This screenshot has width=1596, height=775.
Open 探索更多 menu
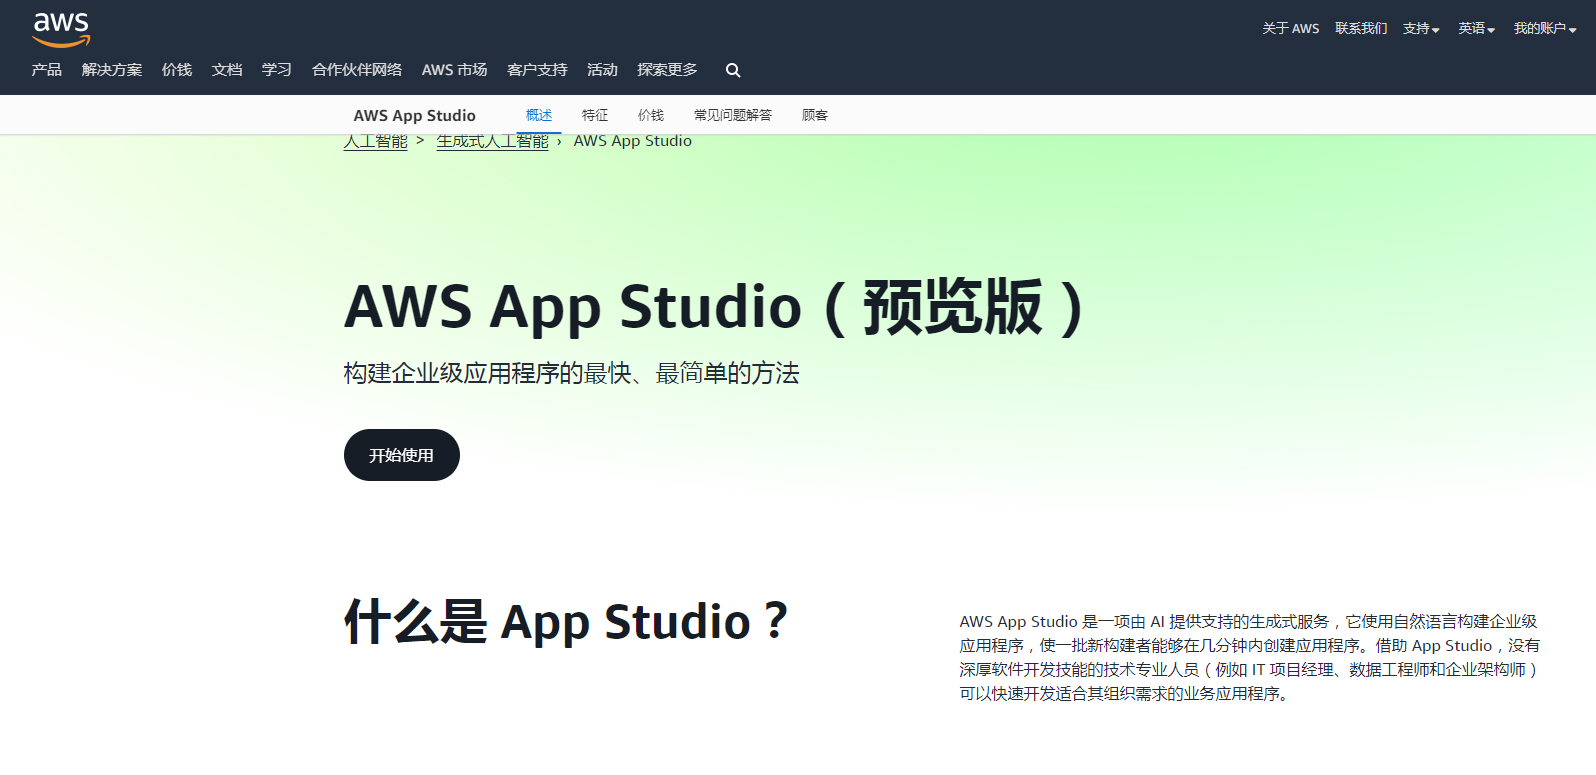[667, 70]
